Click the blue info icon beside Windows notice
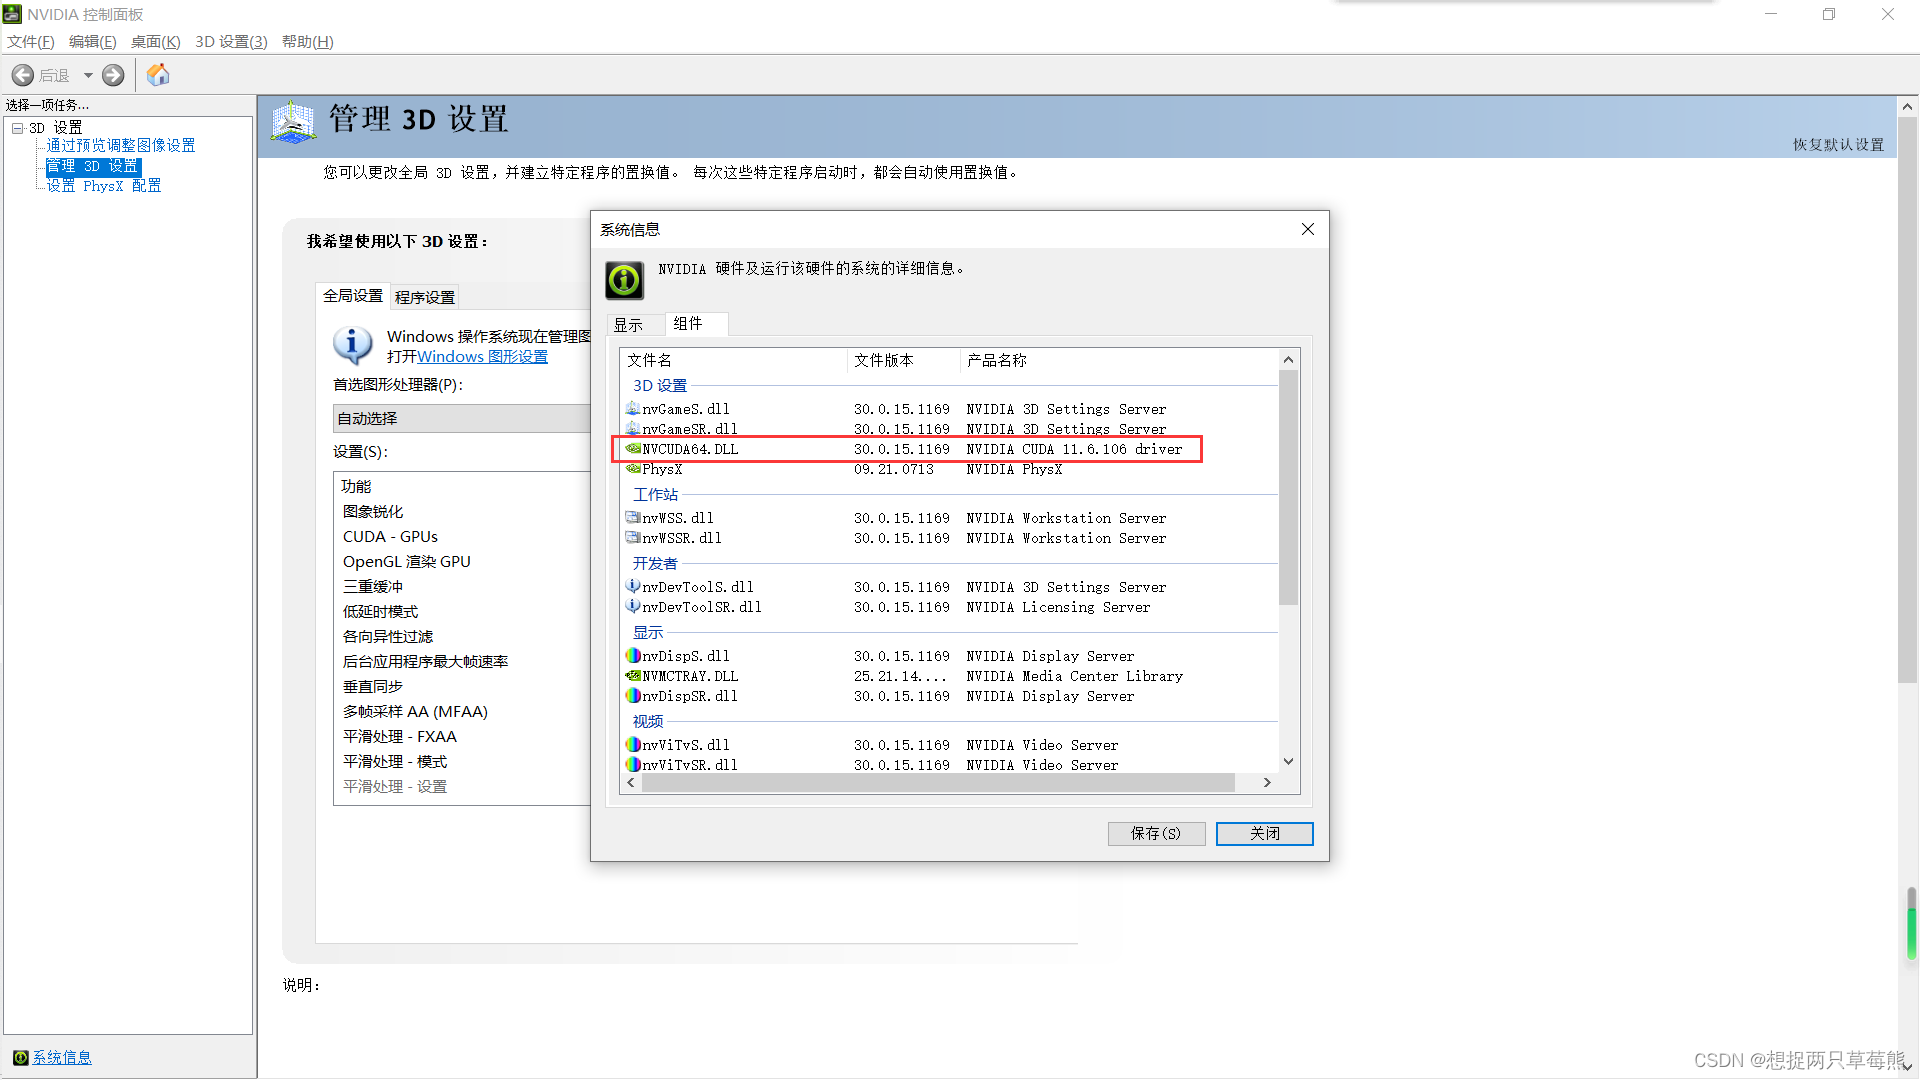1920x1080 pixels. click(x=352, y=345)
